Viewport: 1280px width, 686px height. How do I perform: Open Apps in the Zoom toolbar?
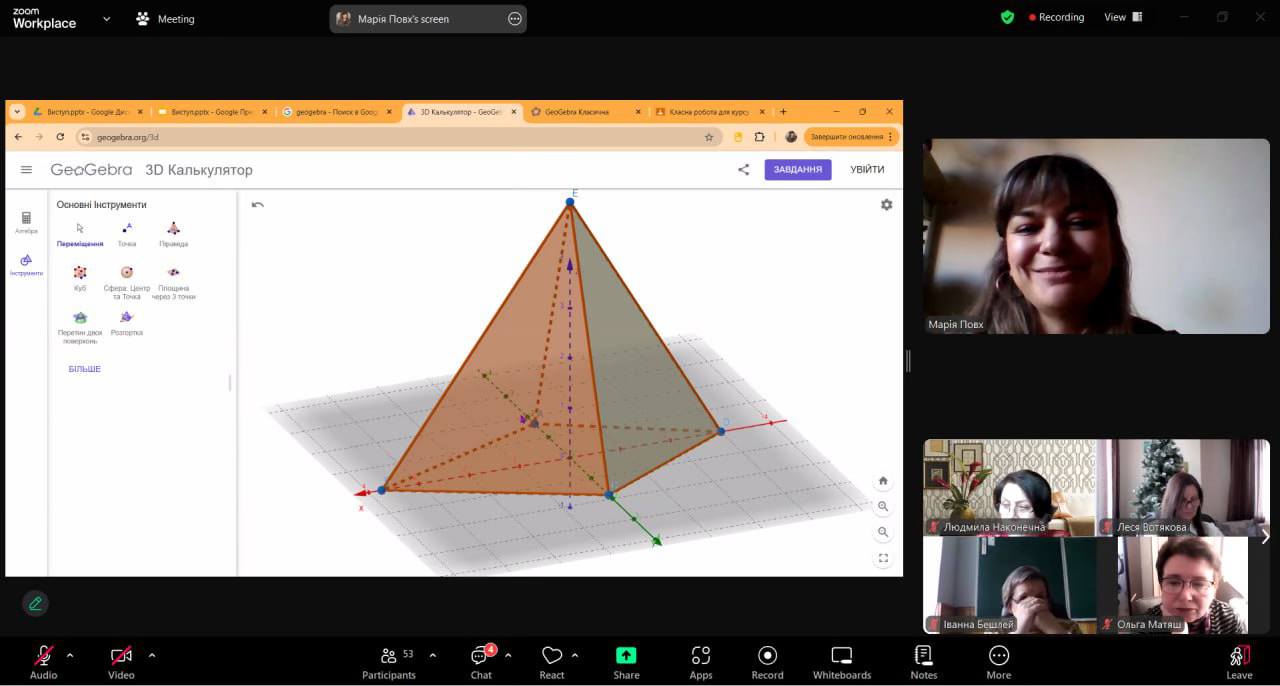click(x=700, y=656)
